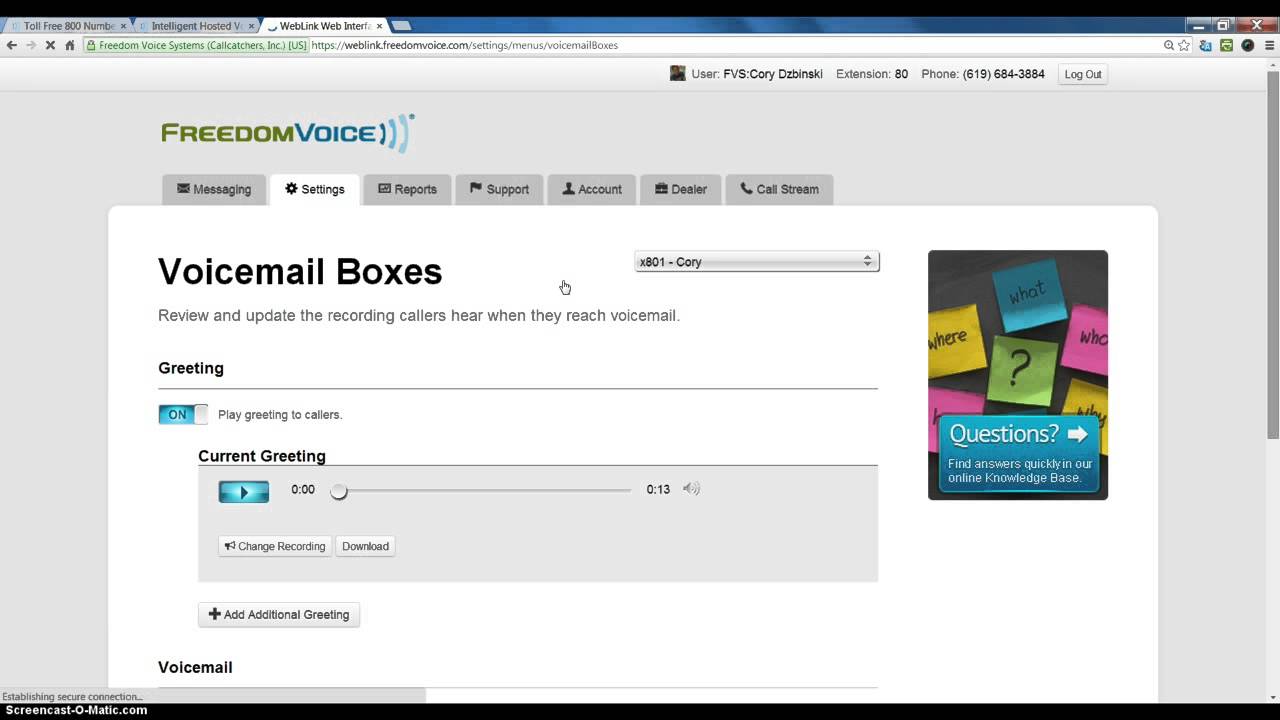The width and height of the screenshot is (1280, 720).
Task: Open the Reports tab
Action: 407,189
